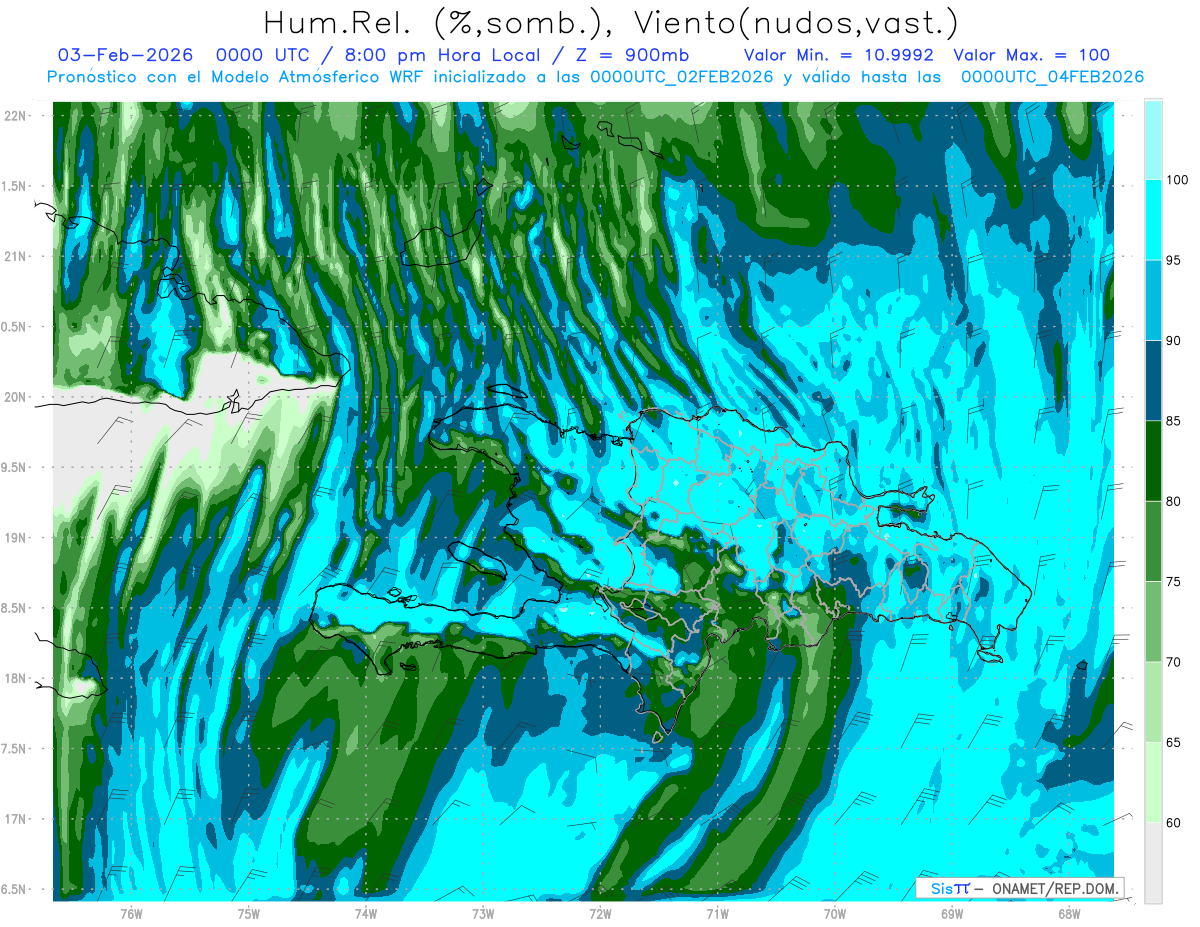Click the longitude label '71W'
Viewport: 1200px width, 927px height.
point(717,914)
